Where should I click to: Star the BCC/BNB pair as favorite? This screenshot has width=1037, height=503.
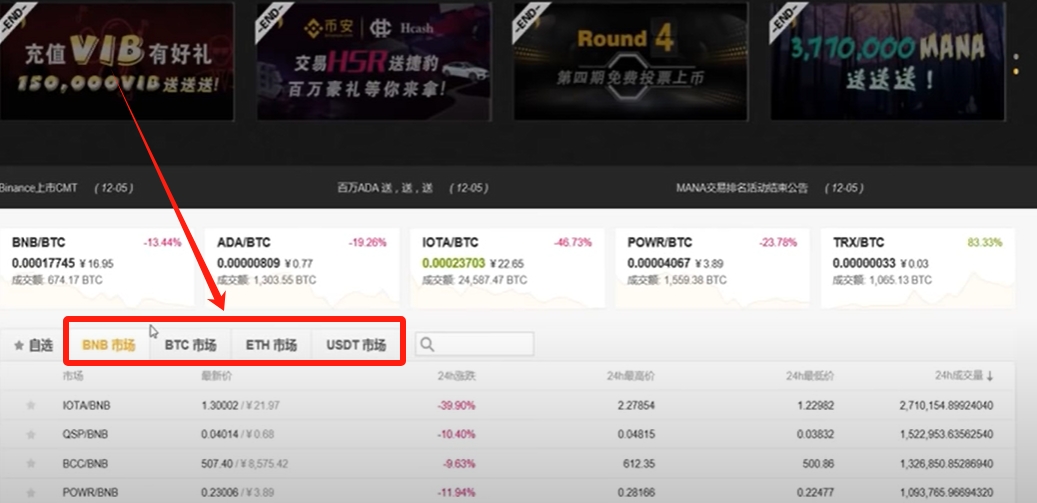point(30,463)
